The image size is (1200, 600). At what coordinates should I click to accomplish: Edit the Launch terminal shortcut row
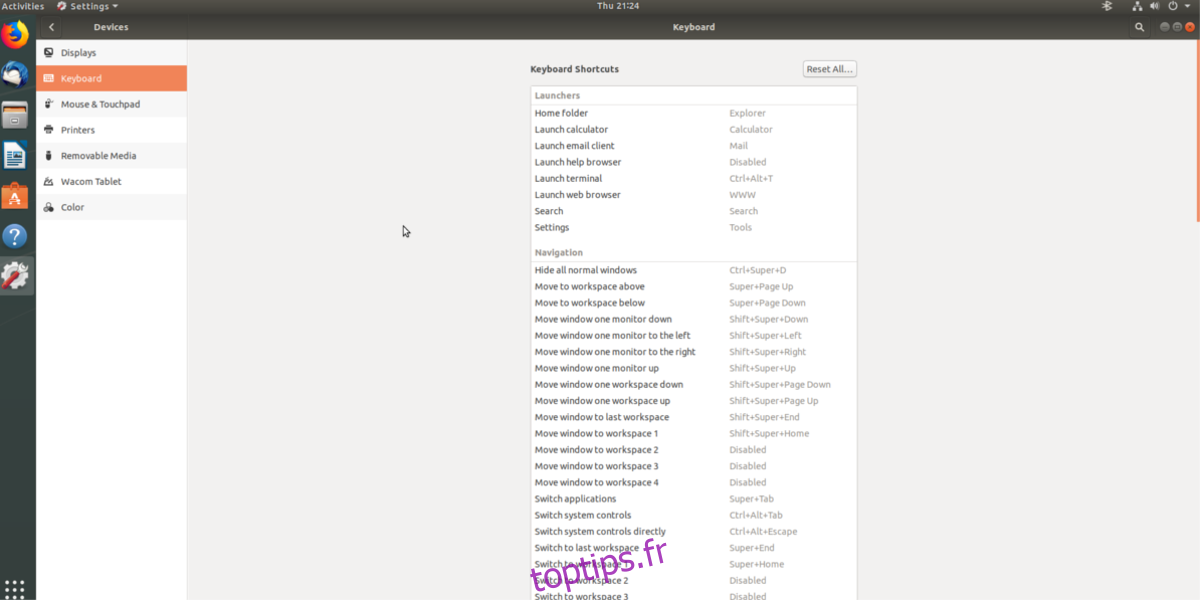(x=693, y=178)
